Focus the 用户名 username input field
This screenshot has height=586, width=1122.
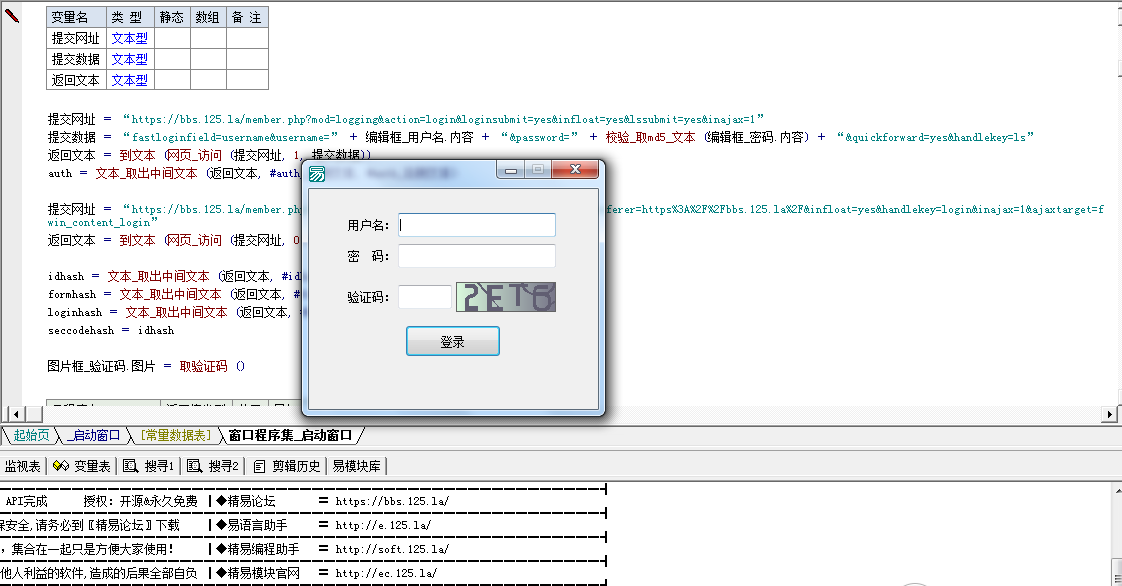tap(476, 225)
